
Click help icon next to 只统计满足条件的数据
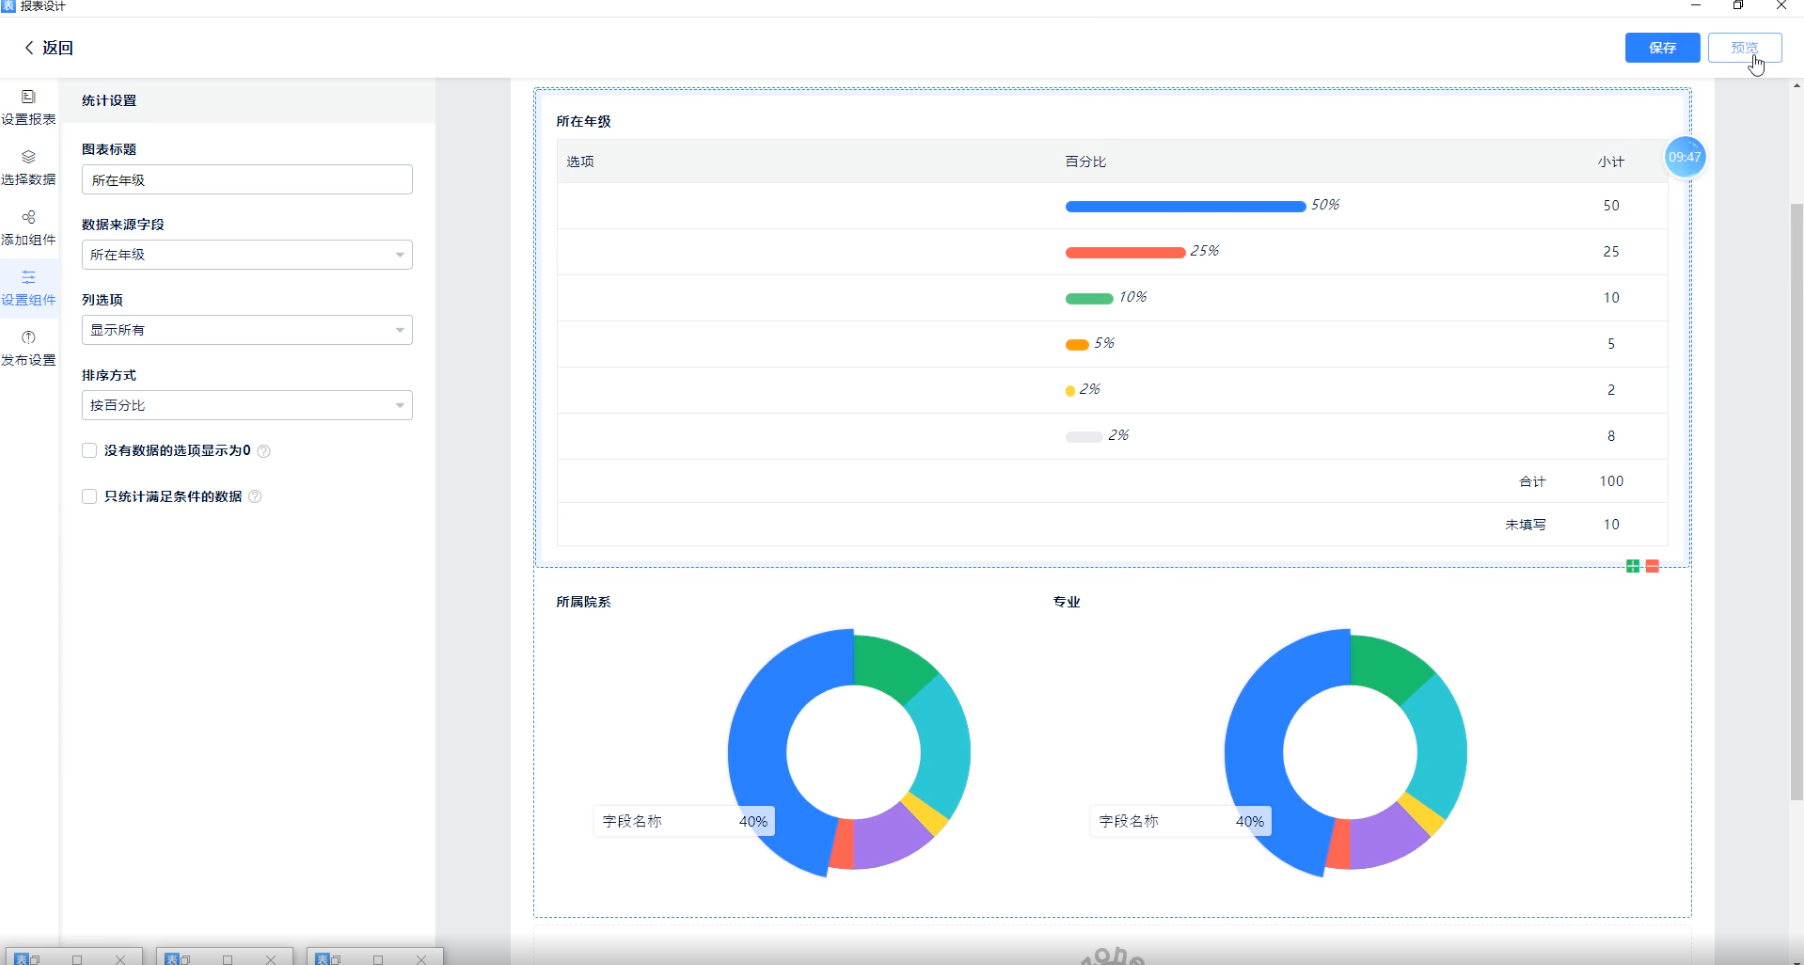click(x=255, y=497)
